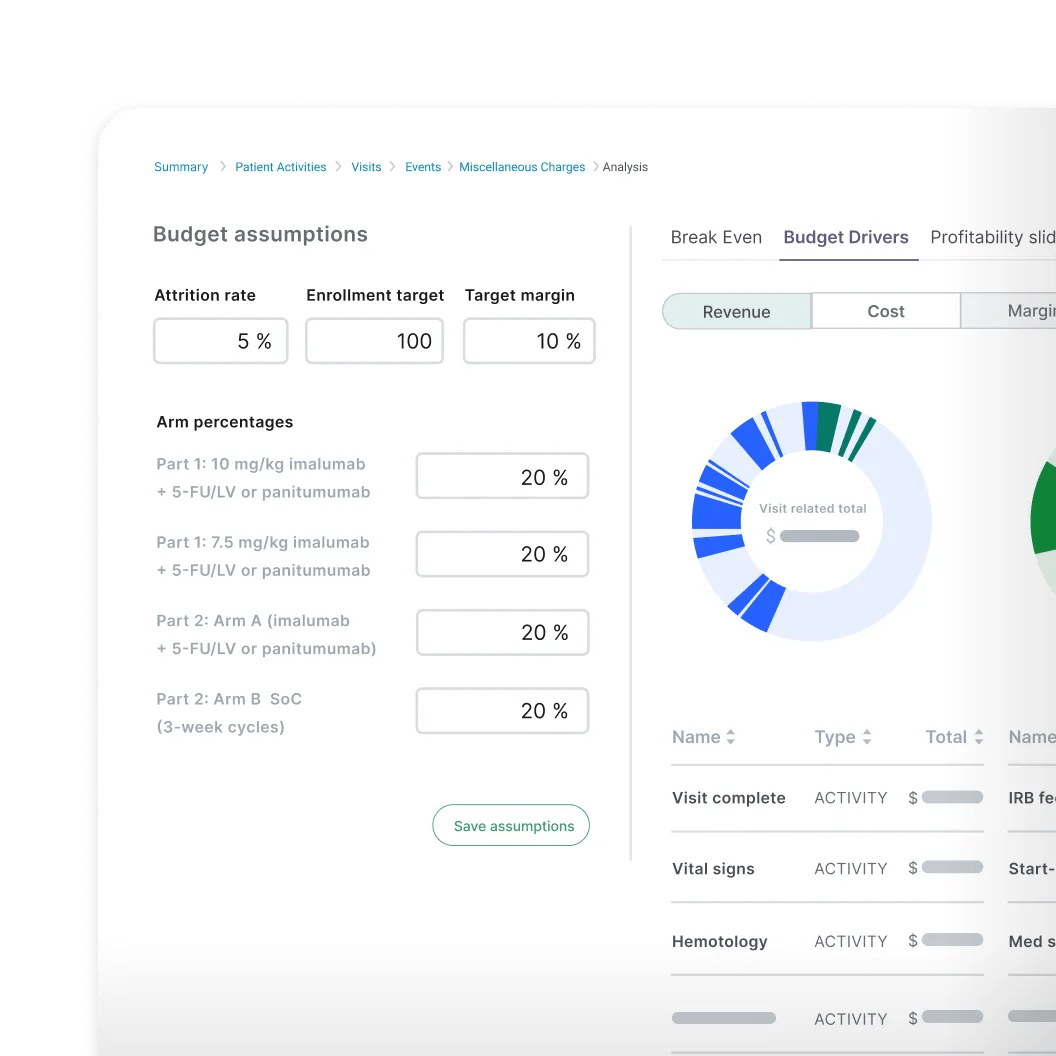This screenshot has height=1056, width=1056.
Task: Go to Visits breadcrumb link
Action: pos(366,167)
